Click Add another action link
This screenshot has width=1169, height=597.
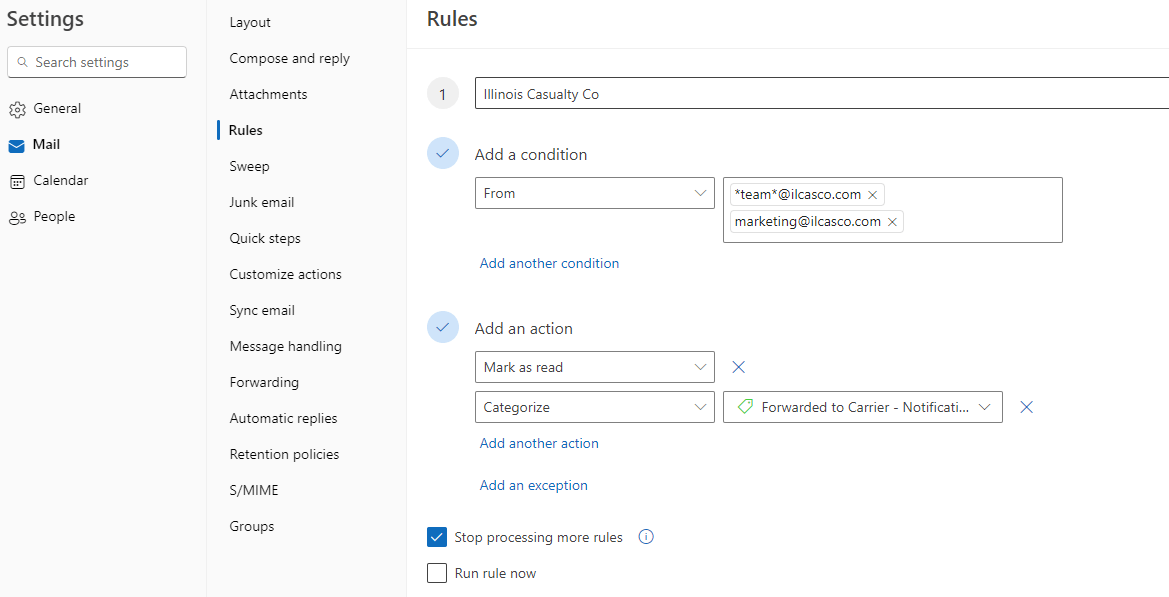pyautogui.click(x=539, y=443)
